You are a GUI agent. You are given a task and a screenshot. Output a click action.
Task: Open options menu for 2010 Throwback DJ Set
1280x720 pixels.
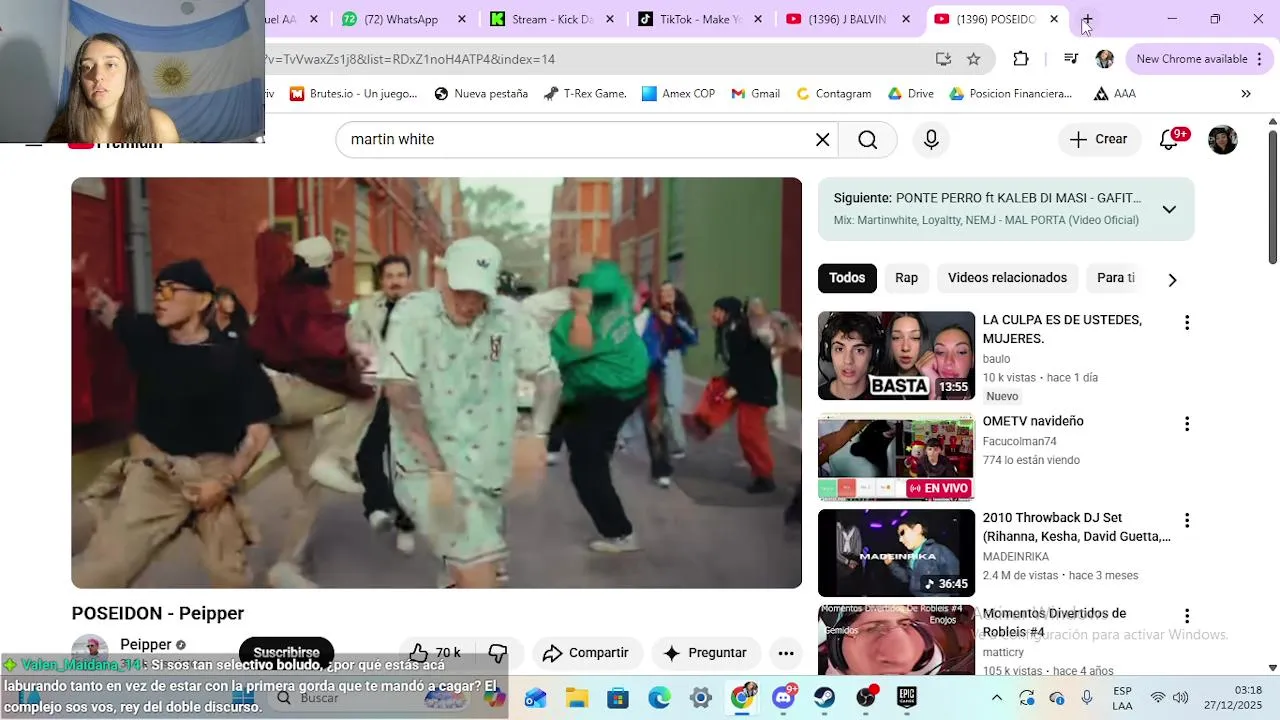pyautogui.click(x=1187, y=521)
